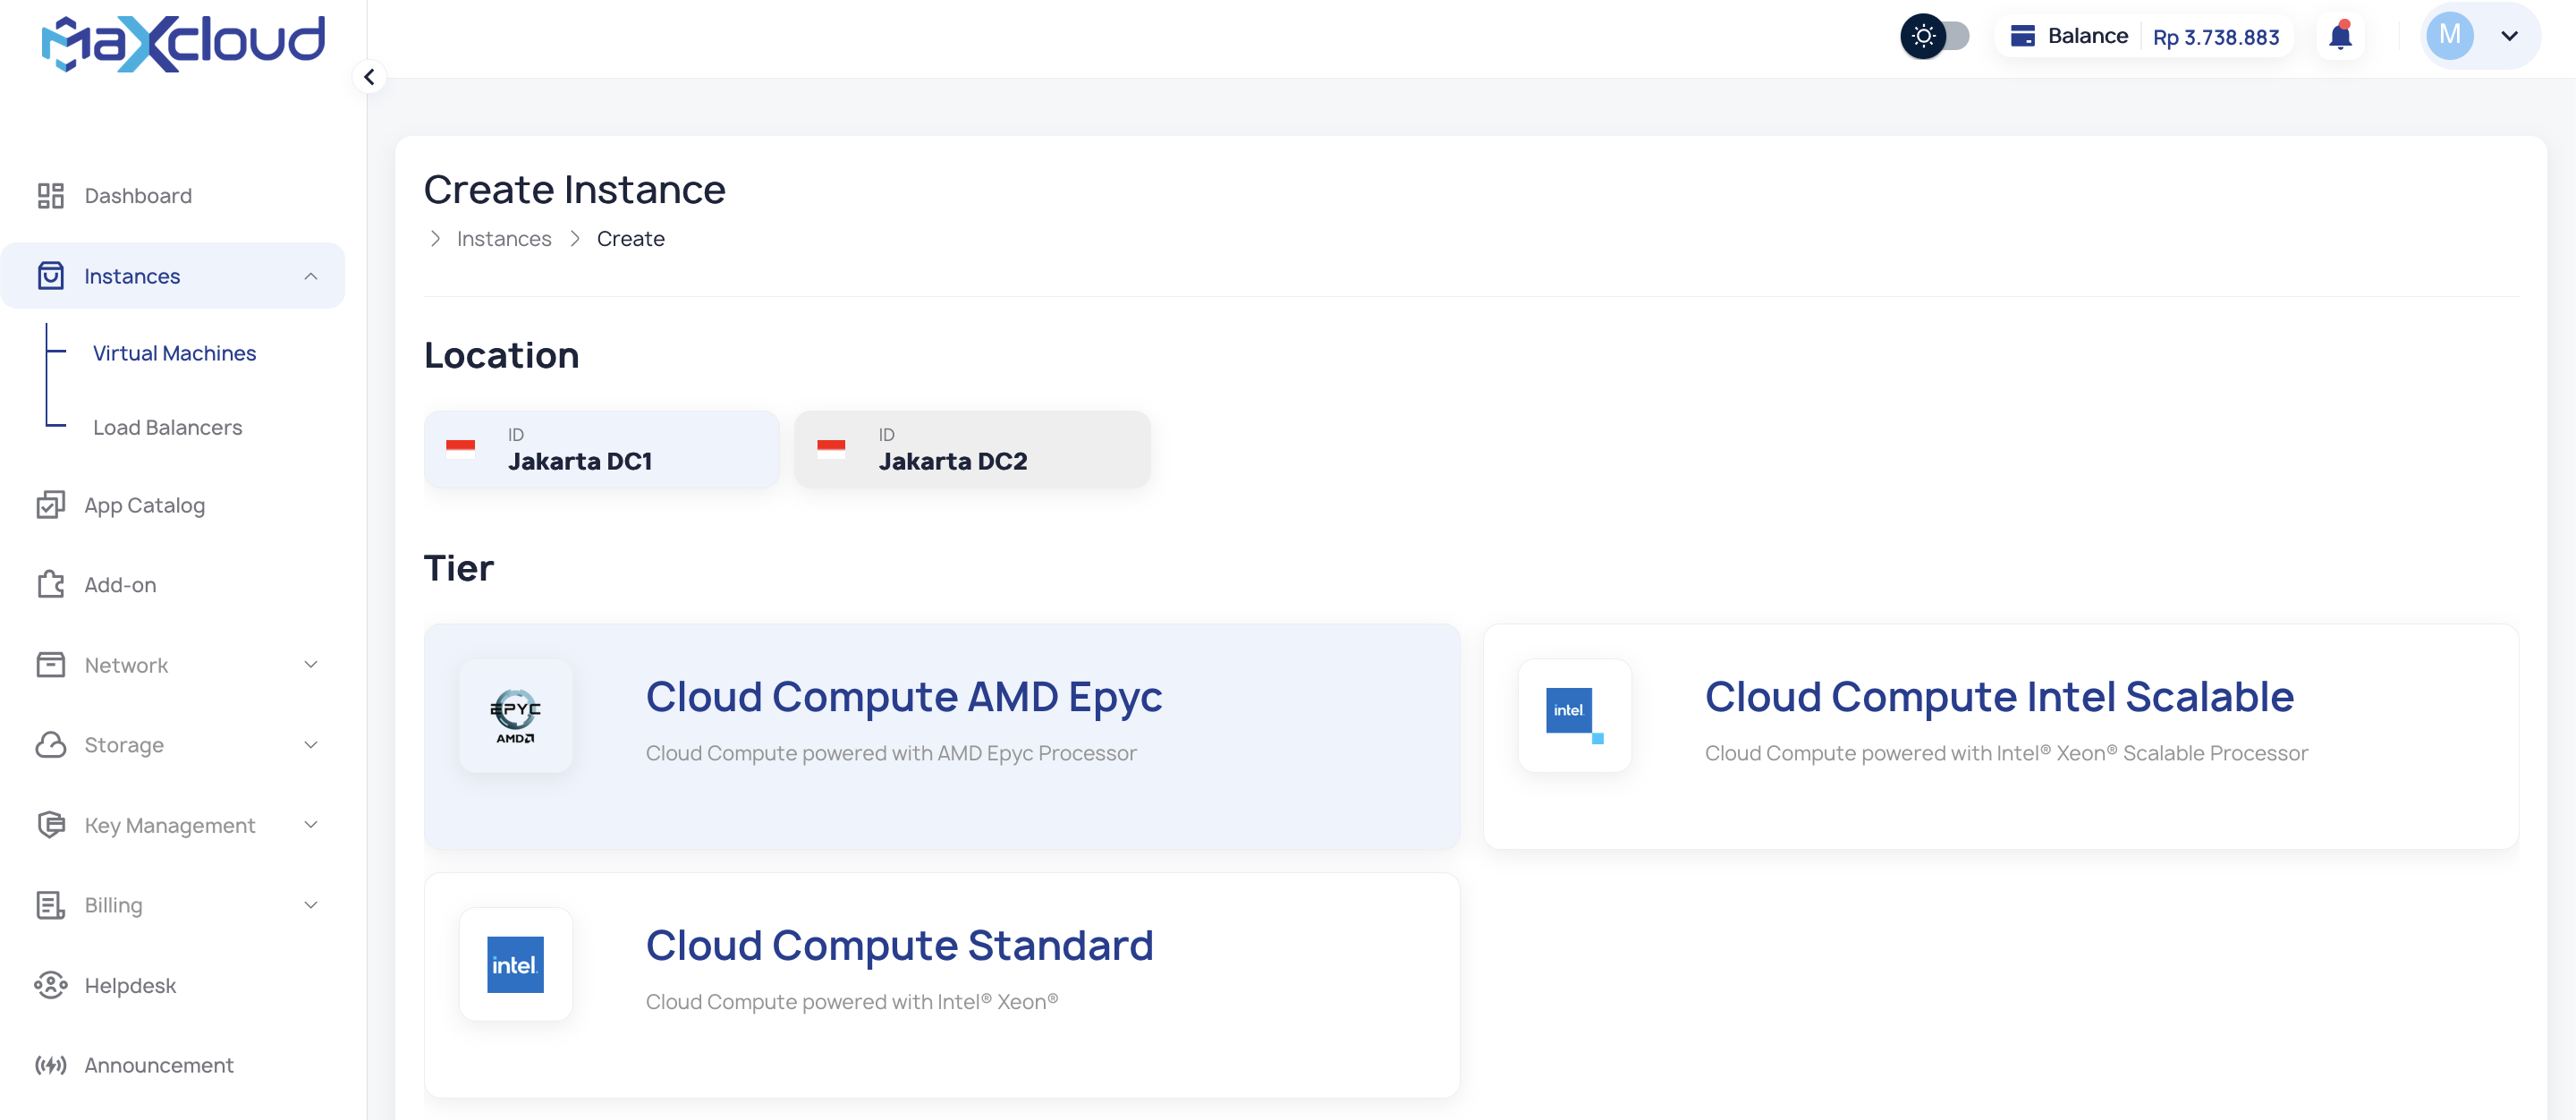Click the App Catalog icon

tap(50, 505)
